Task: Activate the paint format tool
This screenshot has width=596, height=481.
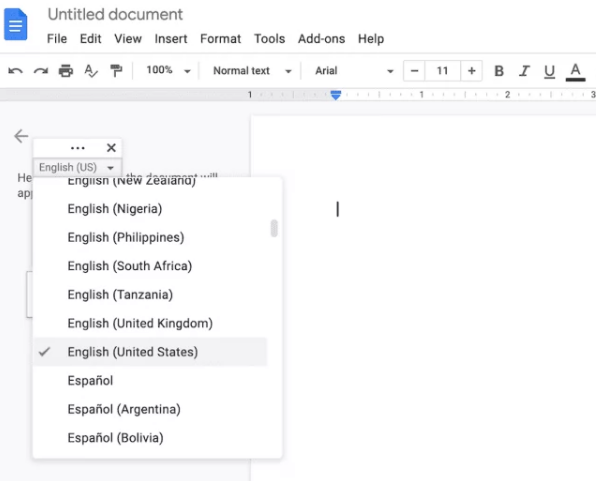Action: tap(116, 71)
